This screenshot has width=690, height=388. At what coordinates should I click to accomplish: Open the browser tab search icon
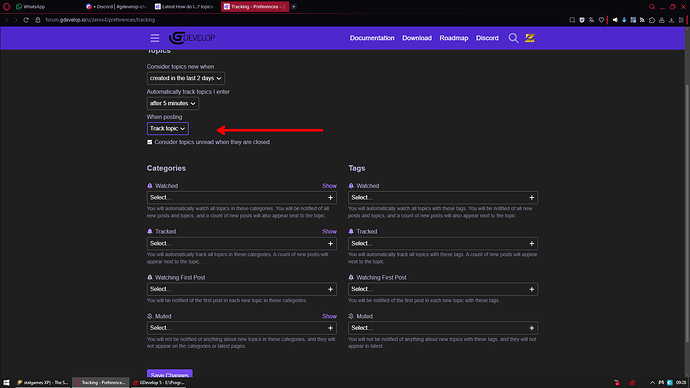[x=652, y=7]
